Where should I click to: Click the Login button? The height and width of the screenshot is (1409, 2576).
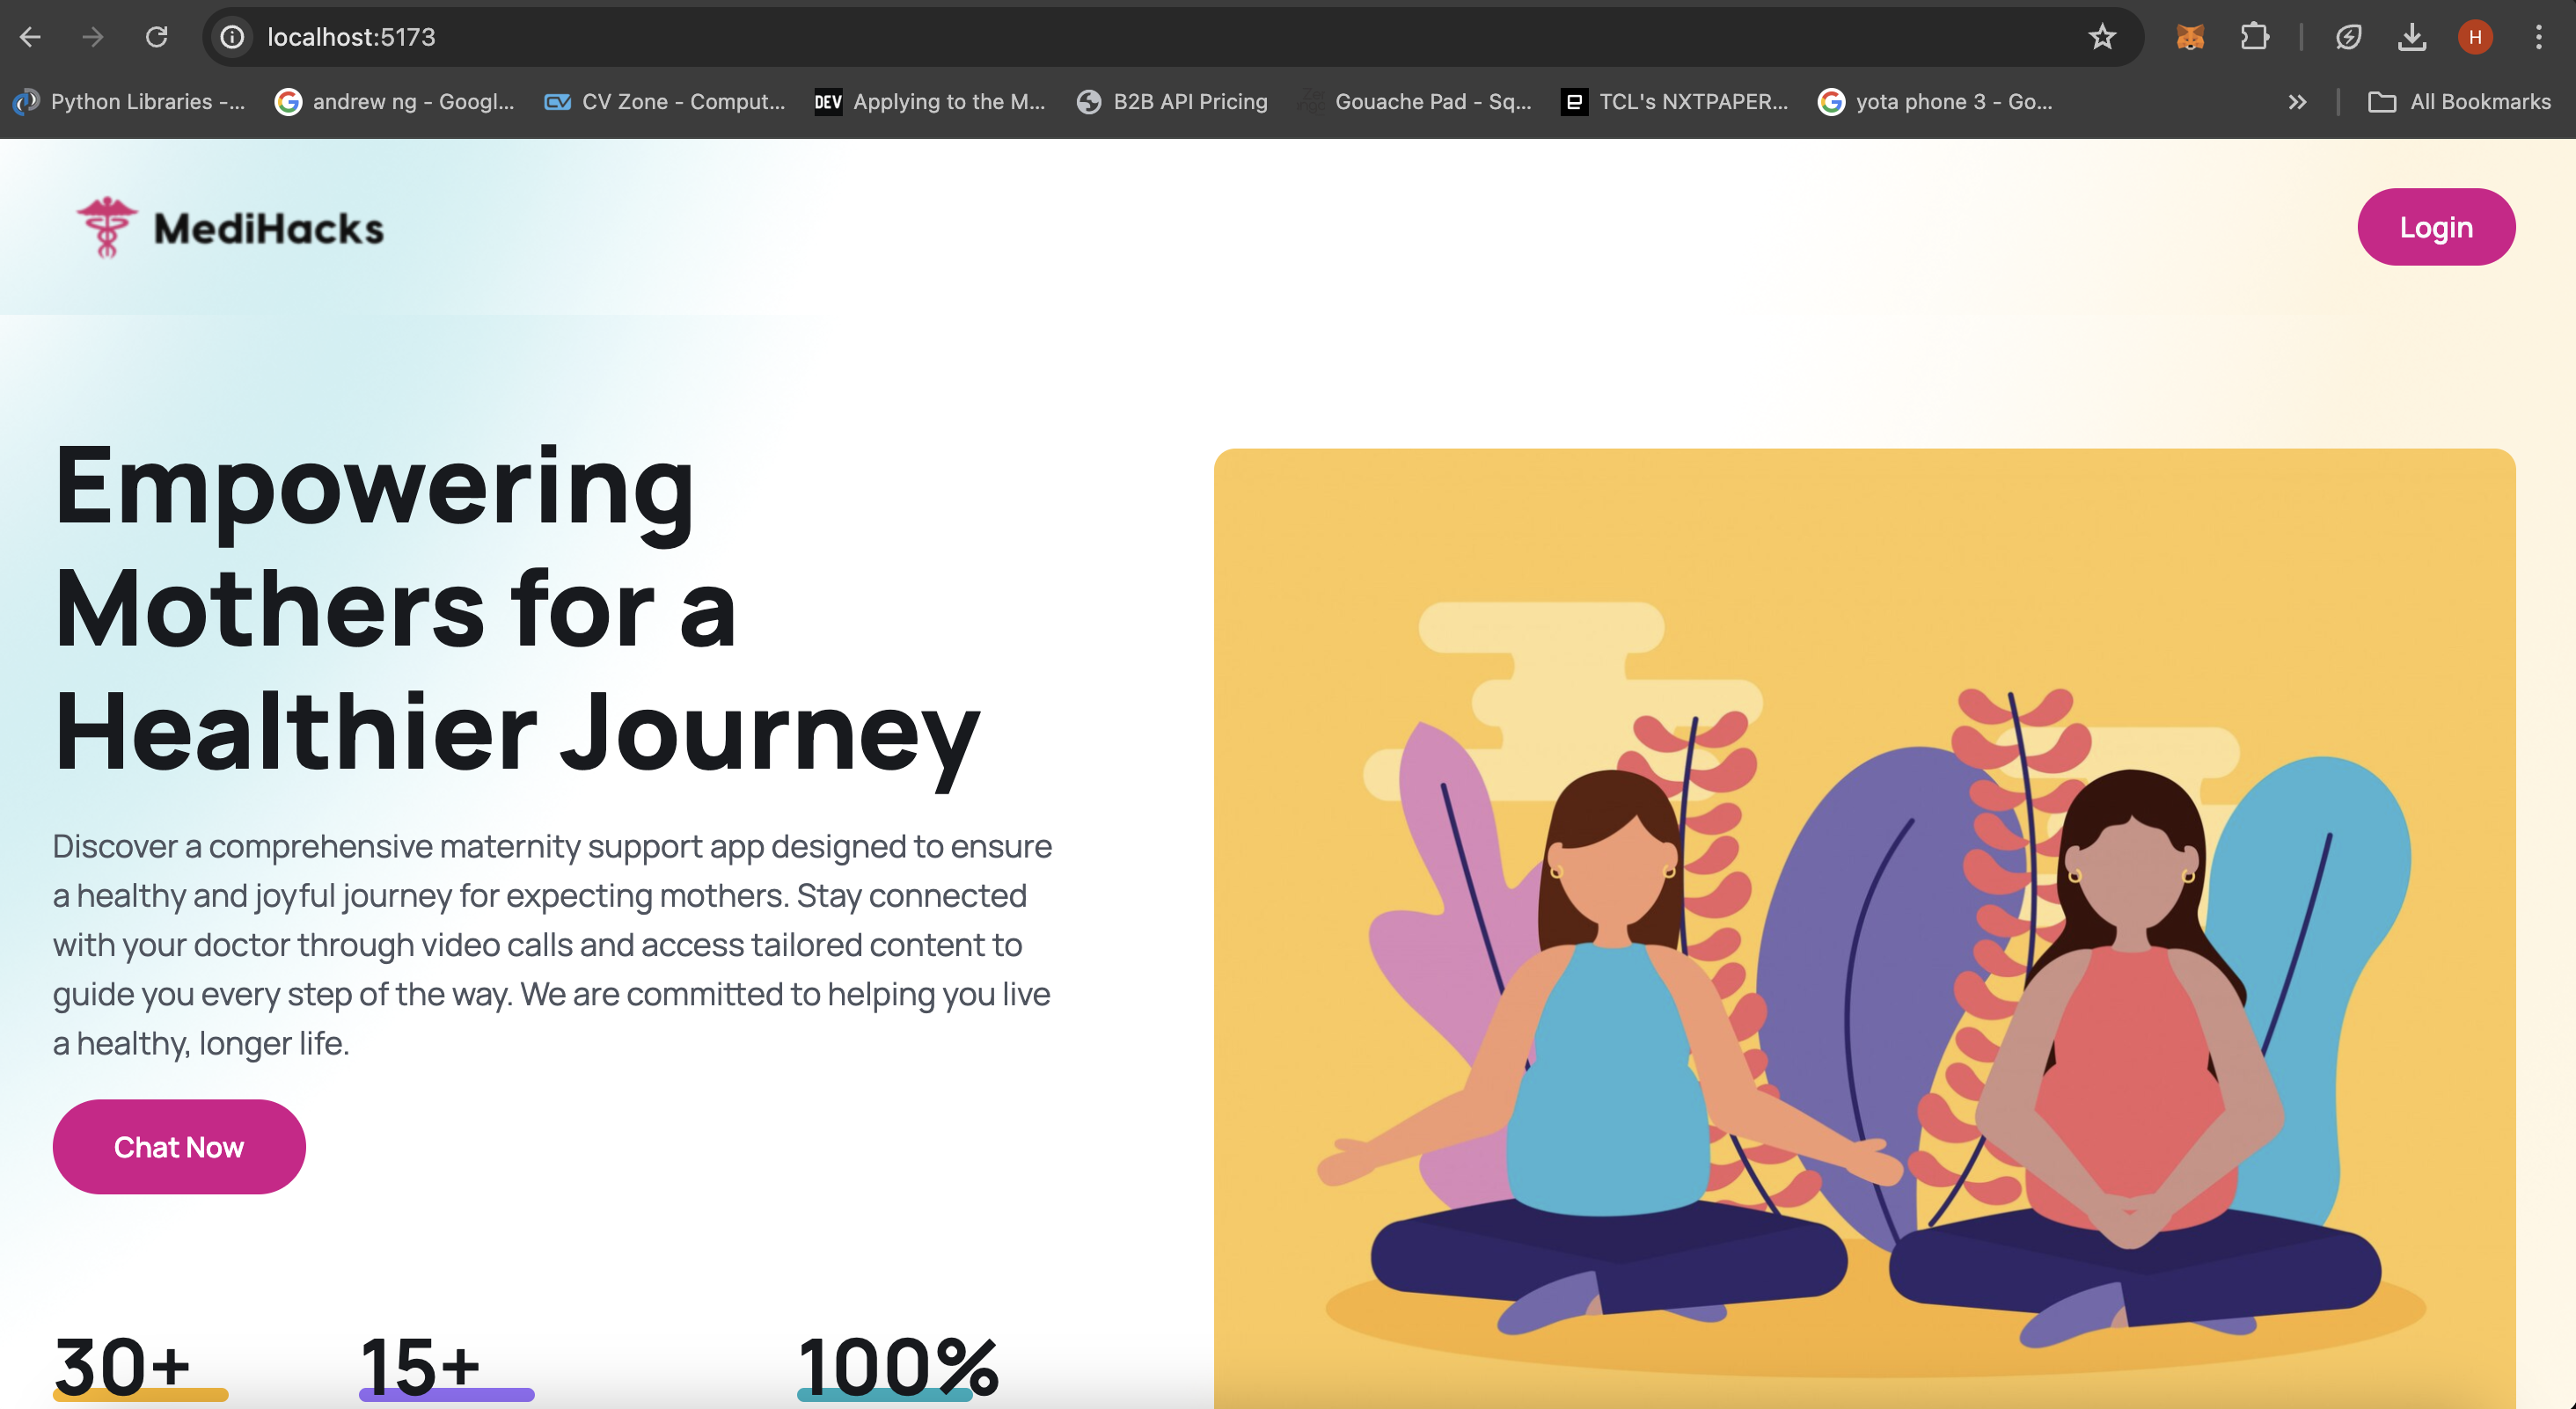tap(2435, 227)
